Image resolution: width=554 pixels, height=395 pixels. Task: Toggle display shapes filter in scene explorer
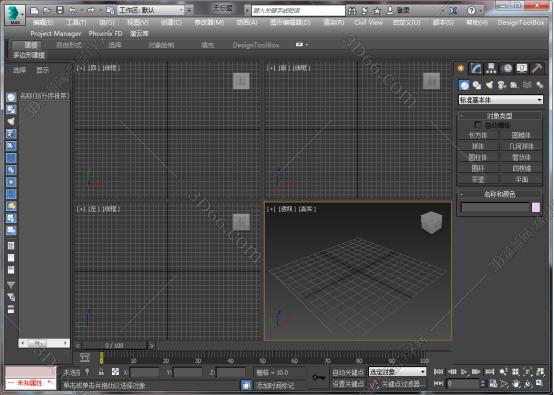pyautogui.click(x=11, y=109)
